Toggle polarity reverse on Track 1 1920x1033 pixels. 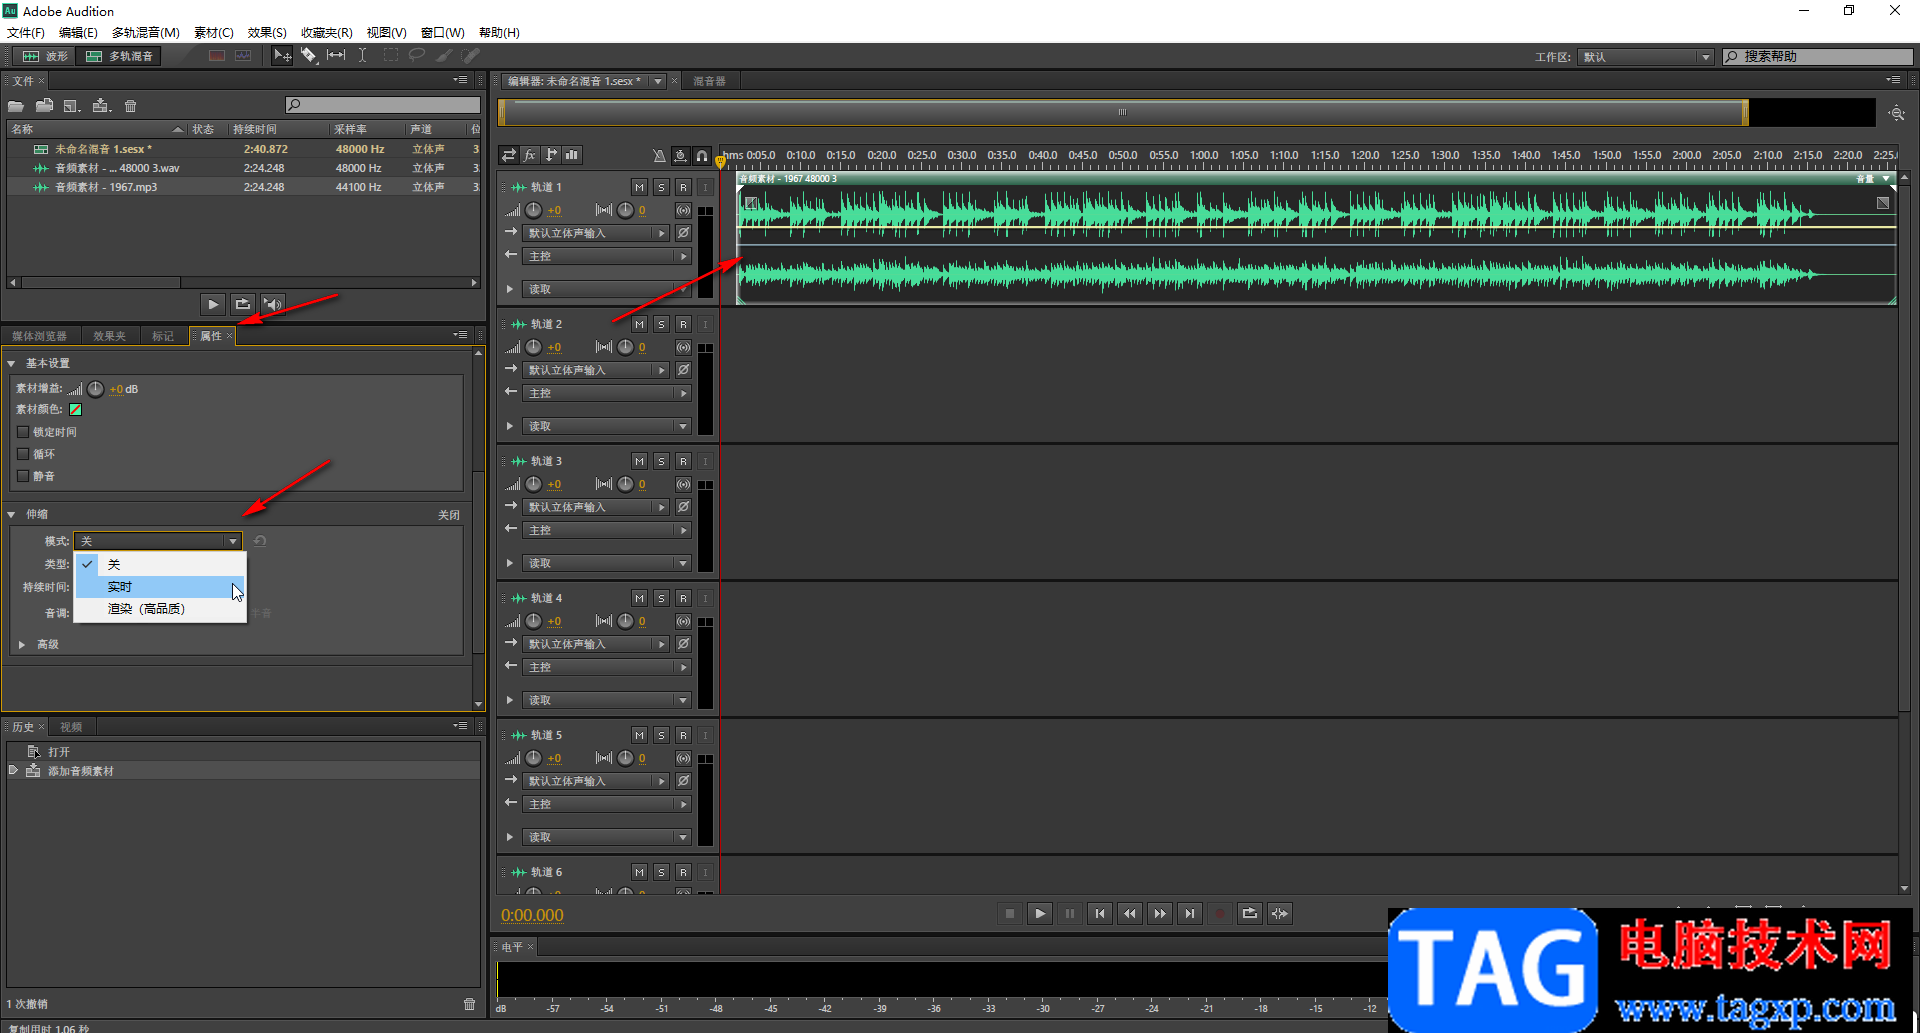pos(684,233)
